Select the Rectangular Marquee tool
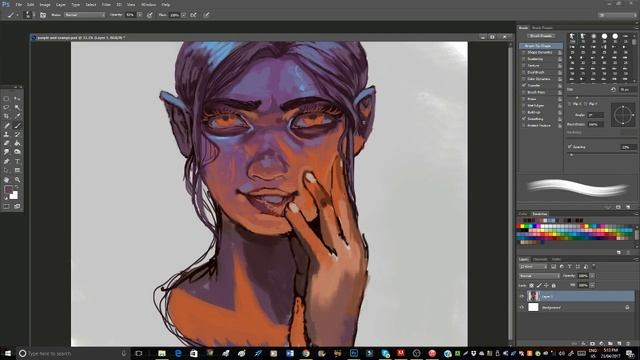640x360 pixels. (x=6, y=98)
